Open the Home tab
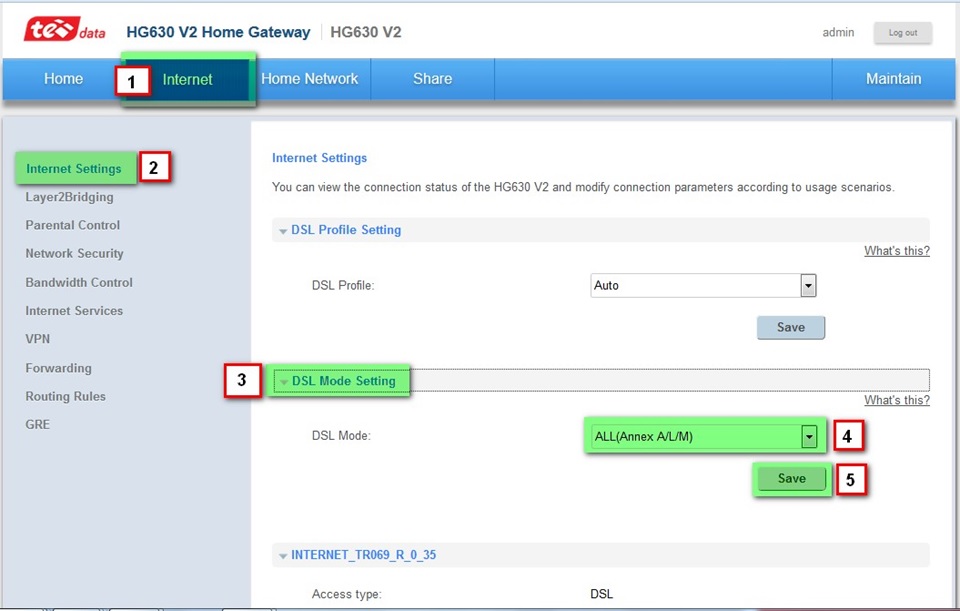This screenshot has height=611, width=960. click(63, 79)
